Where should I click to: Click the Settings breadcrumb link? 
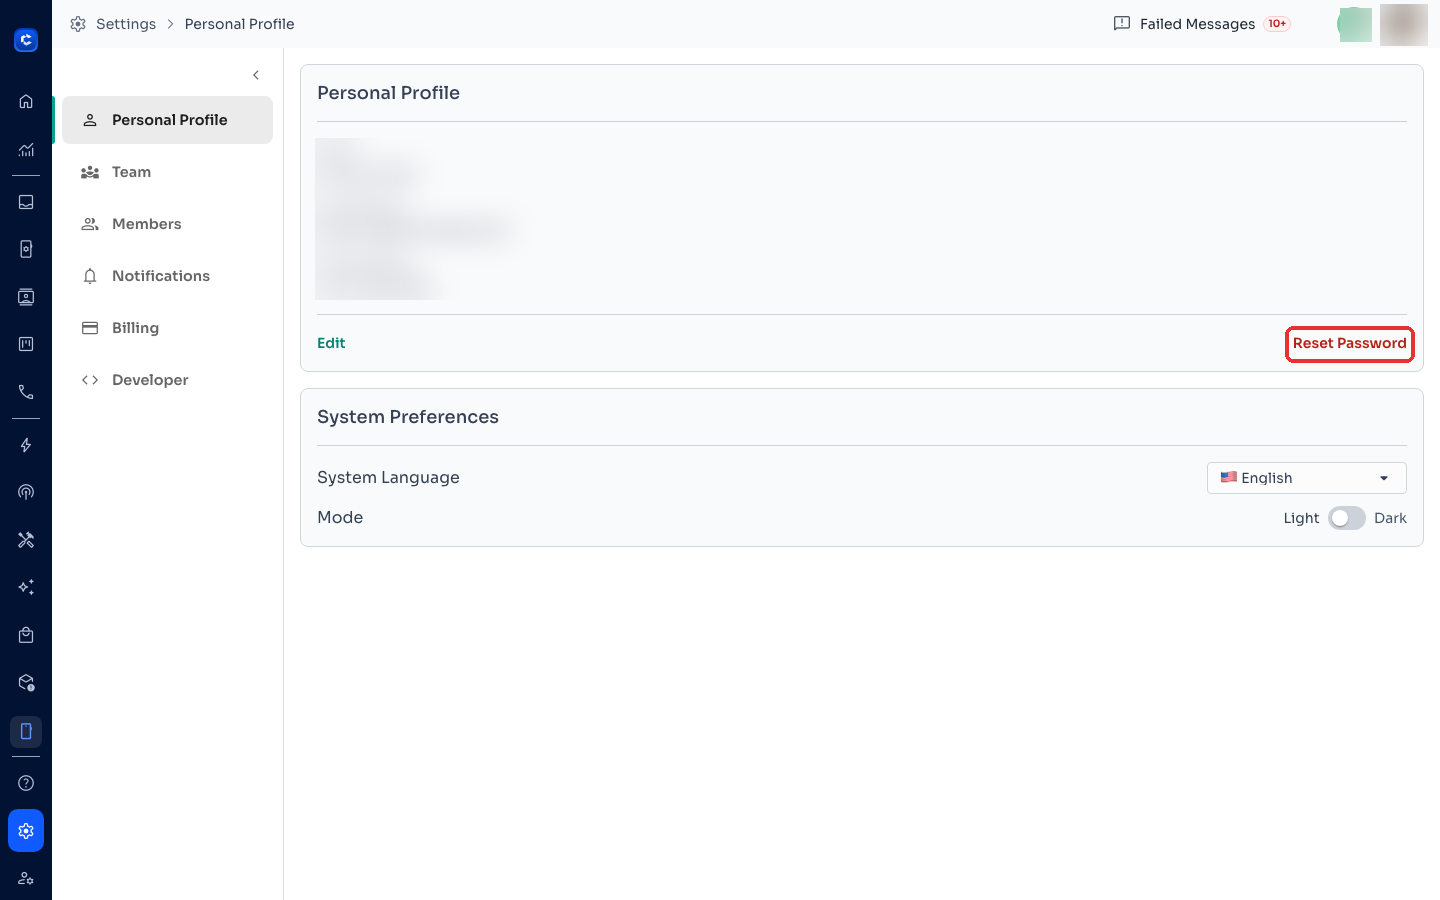click(x=126, y=24)
